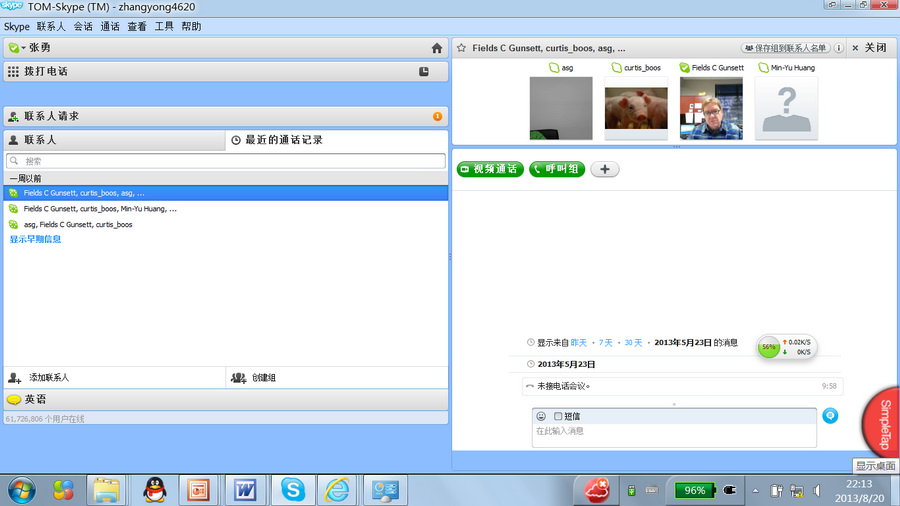Enable the 短信 SMS checkbox
Viewport: 900px width, 506px height.
pyautogui.click(x=558, y=416)
